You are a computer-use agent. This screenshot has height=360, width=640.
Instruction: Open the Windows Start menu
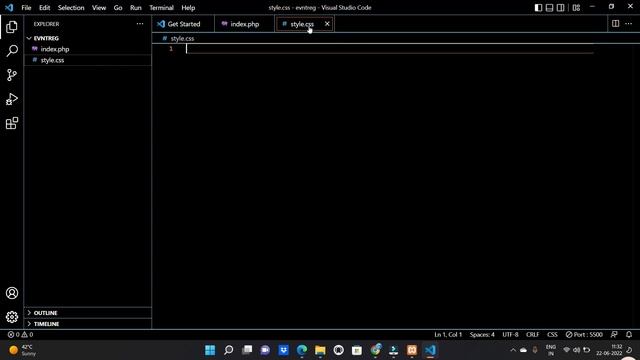210,350
